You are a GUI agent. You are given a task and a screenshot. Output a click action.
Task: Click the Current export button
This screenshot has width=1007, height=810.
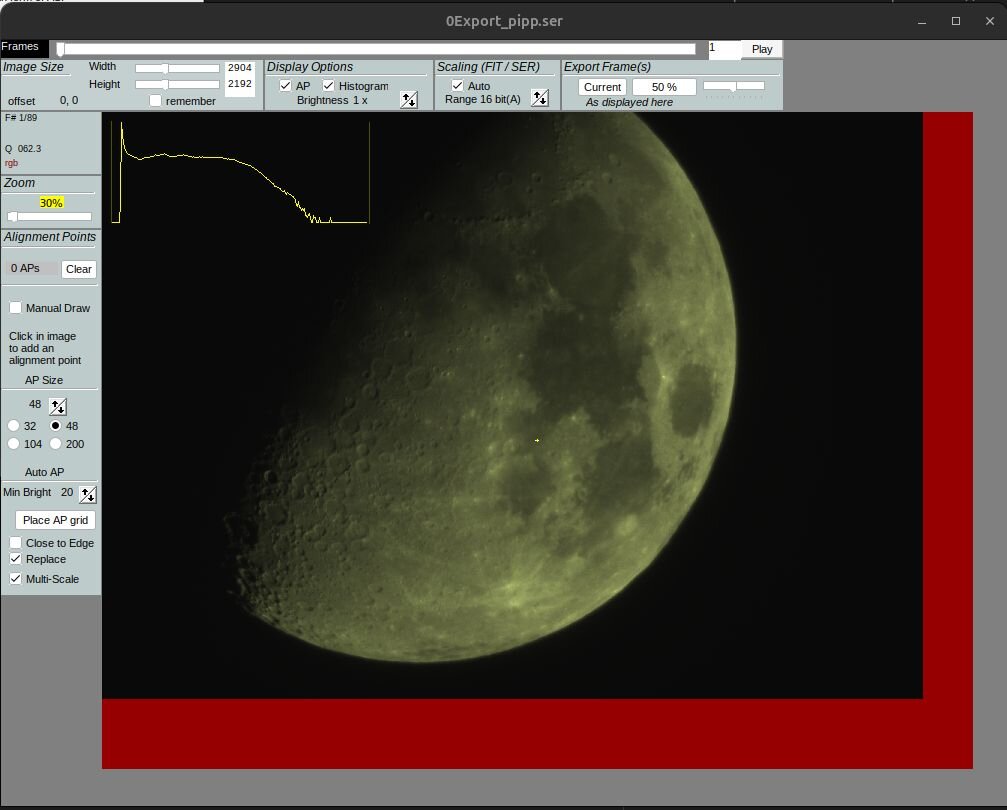pos(602,87)
